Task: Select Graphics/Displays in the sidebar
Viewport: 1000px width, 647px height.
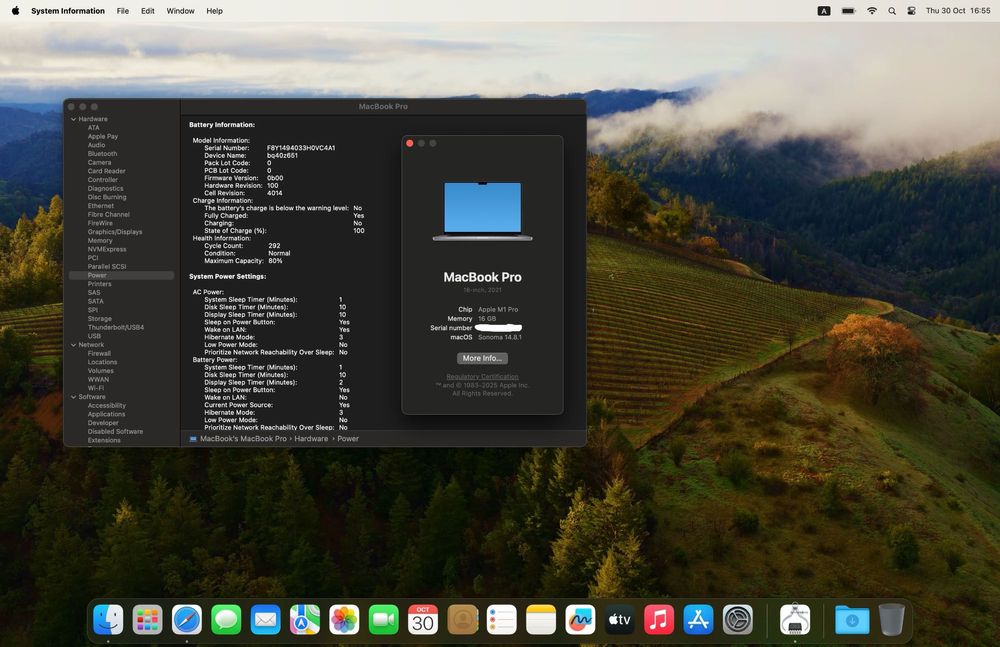Action: pos(115,232)
